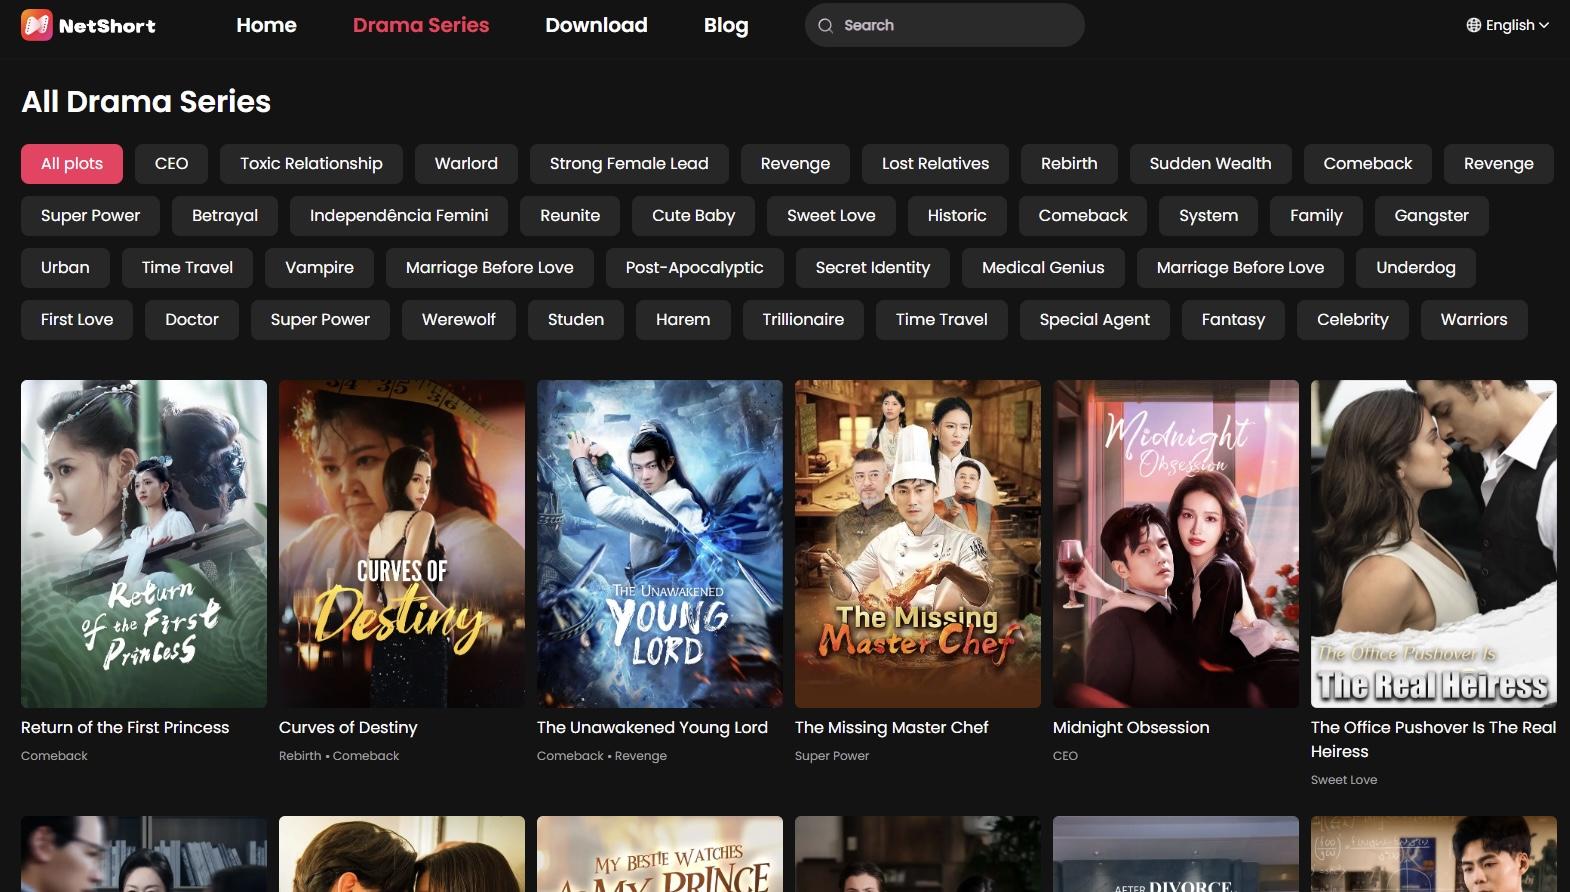Click the All Drama Series heading
Viewport: 1570px width, 892px height.
coord(146,102)
